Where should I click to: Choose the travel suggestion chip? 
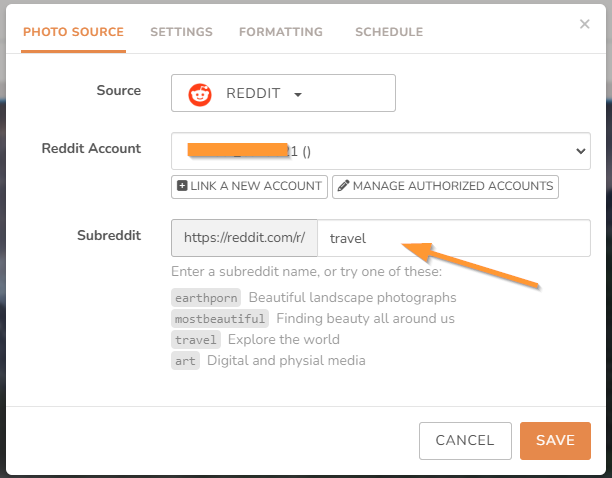196,340
